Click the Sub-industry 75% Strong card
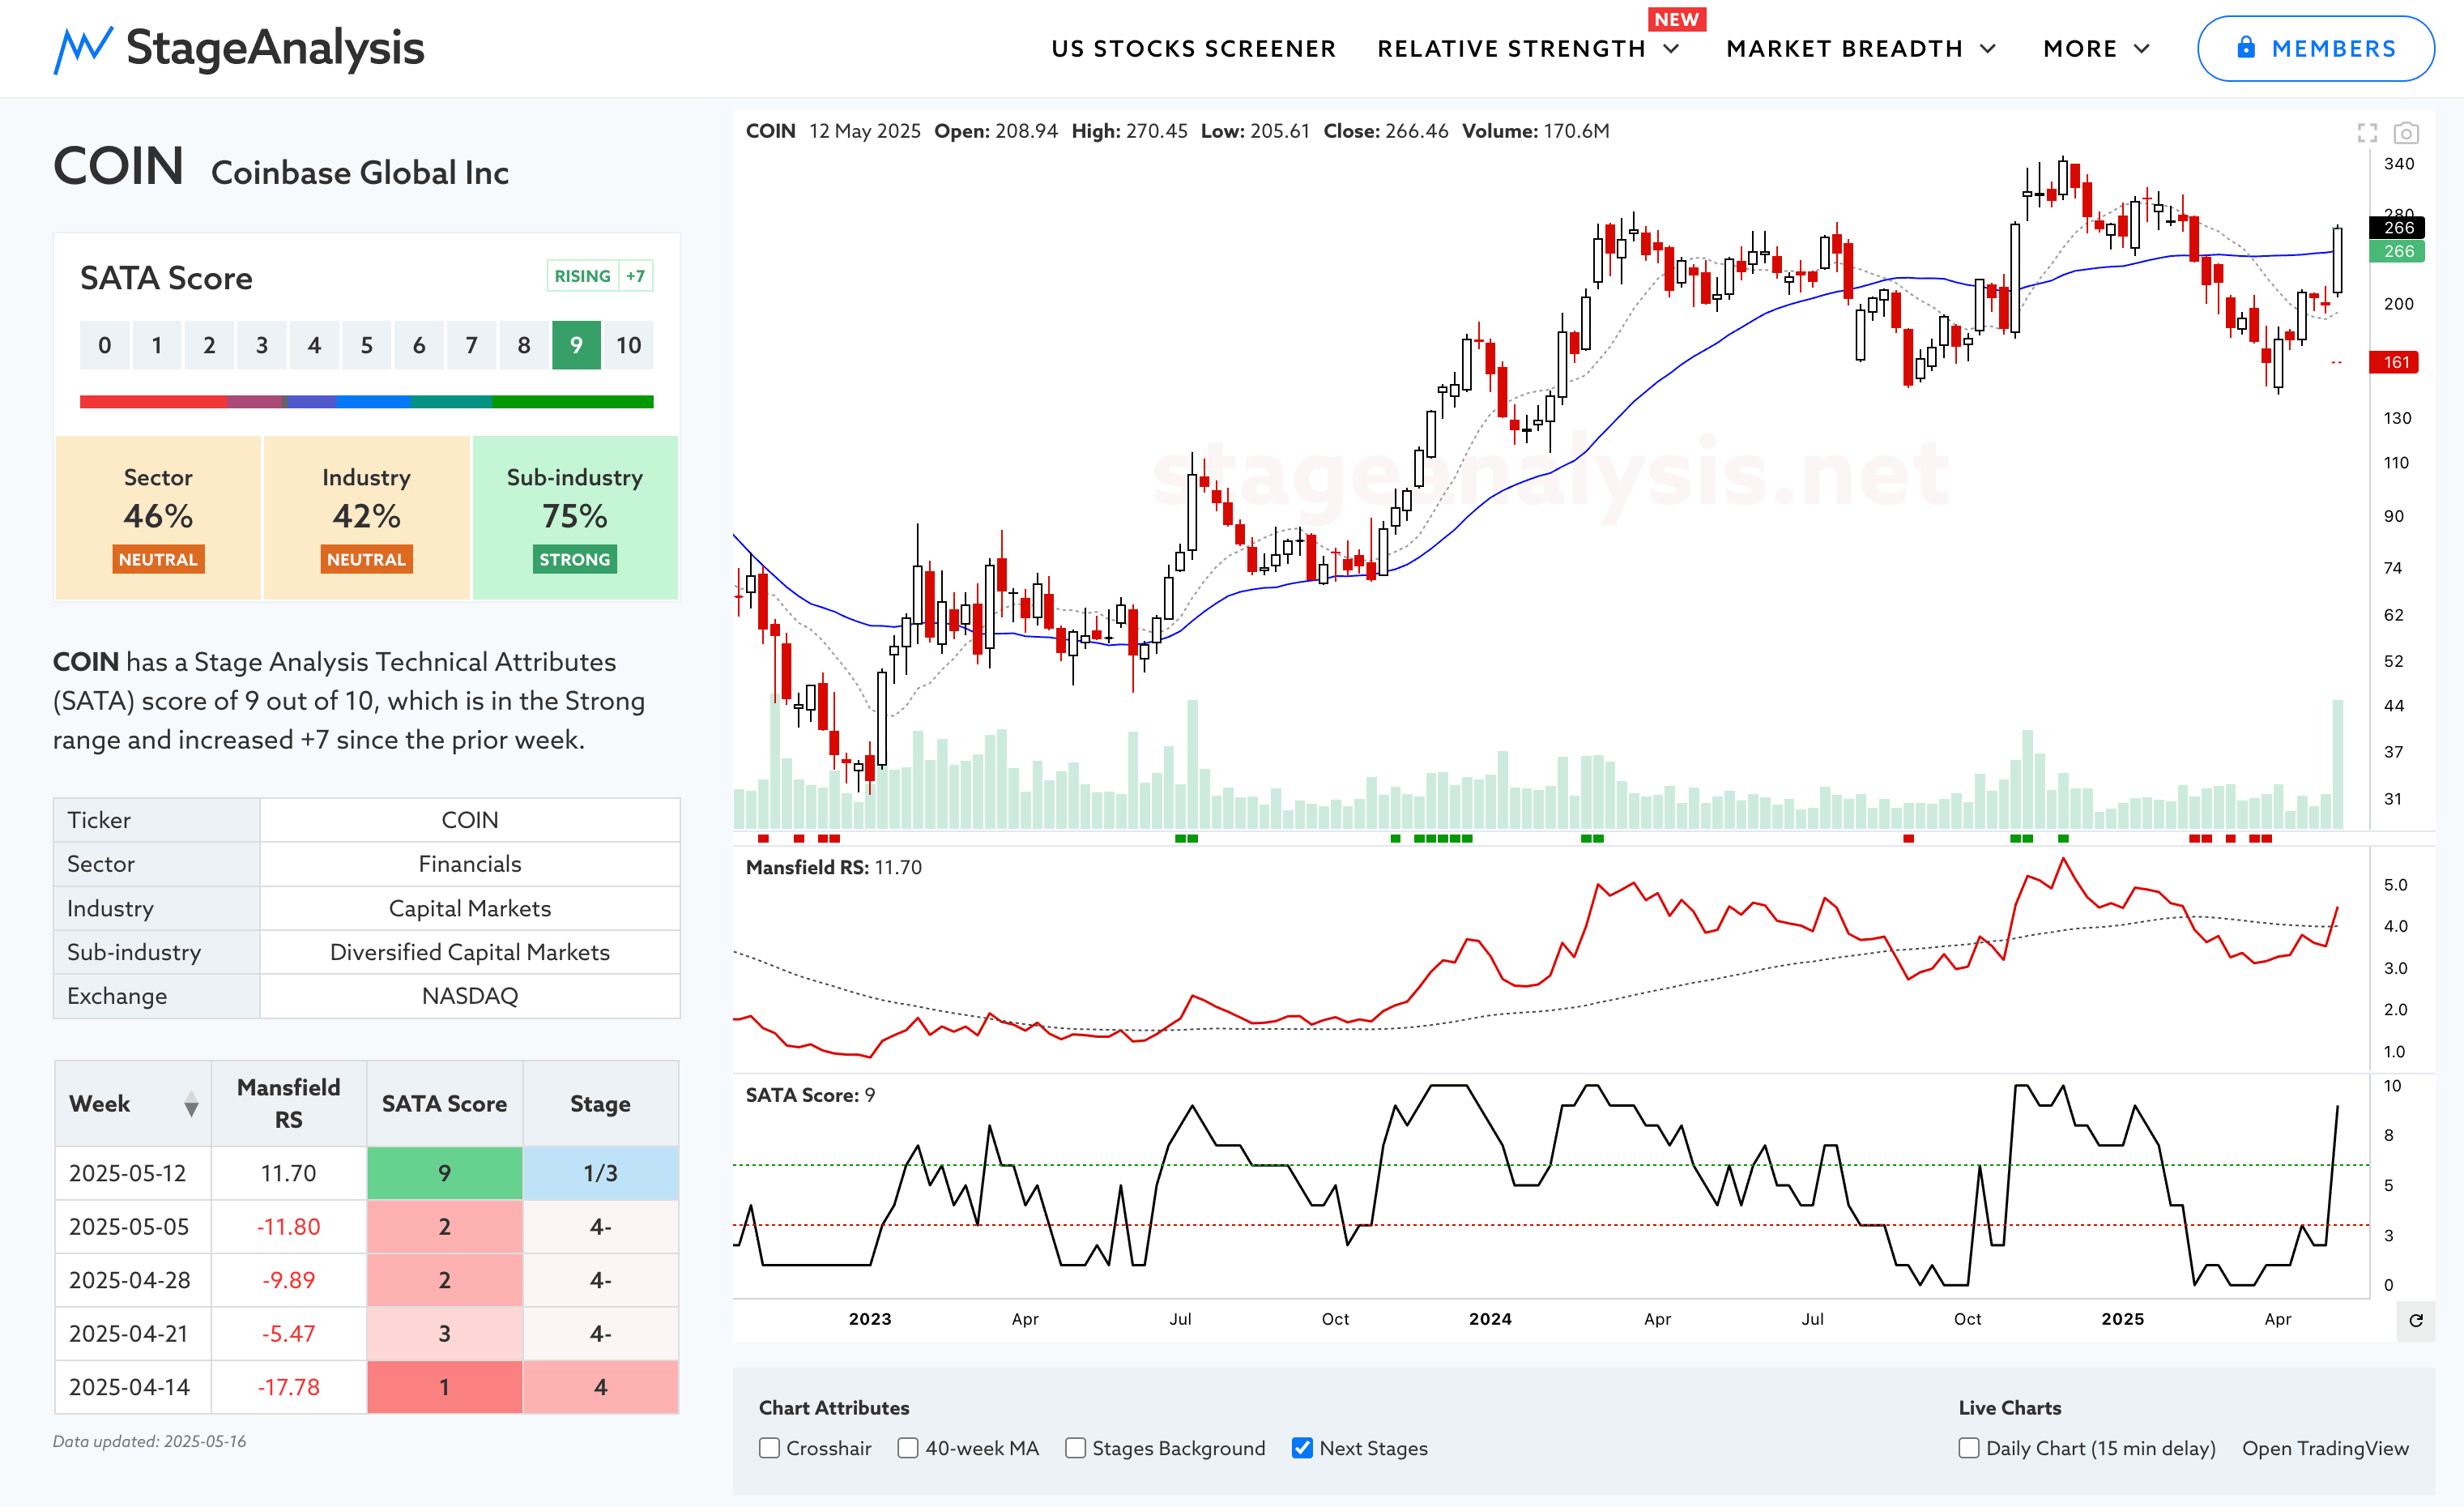The image size is (2464, 1507). click(x=575, y=517)
